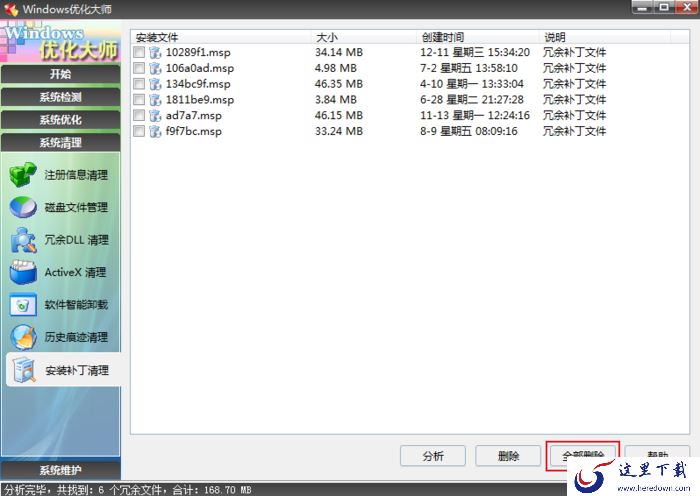700x496 pixels.
Task: Enable the checkbox for f9f7bc.msp
Action: [139, 131]
